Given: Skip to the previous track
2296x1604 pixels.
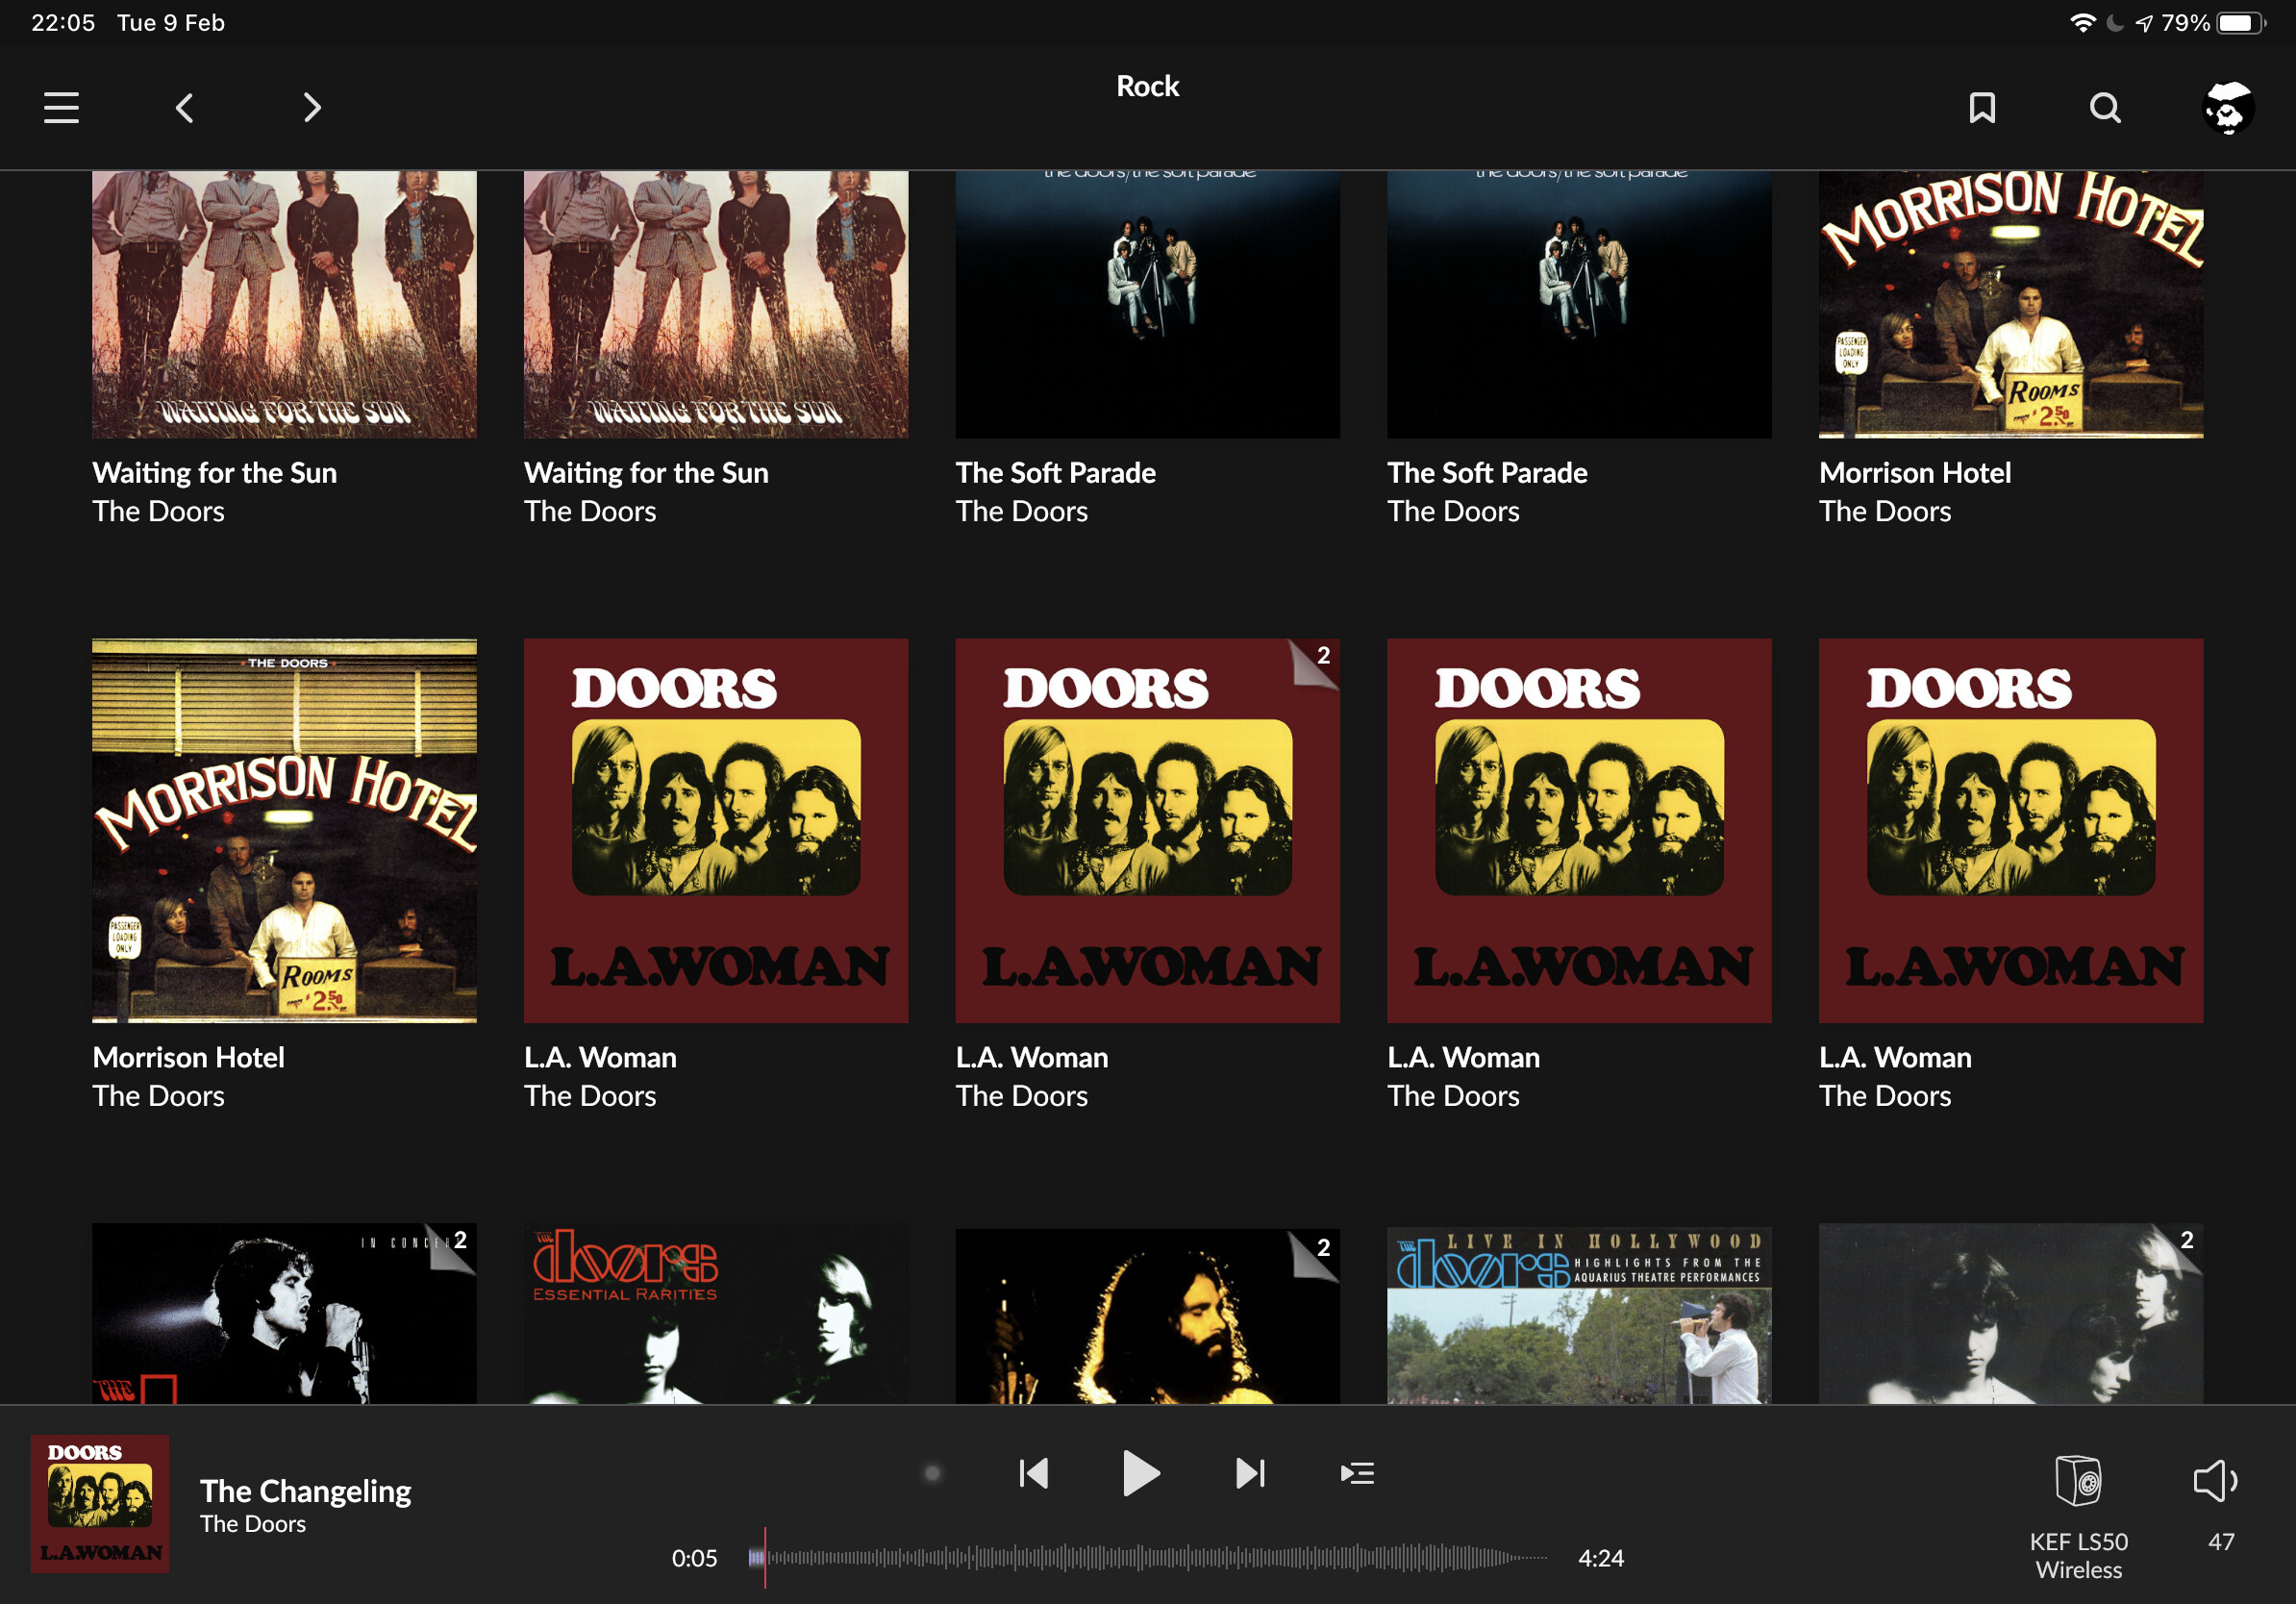Looking at the screenshot, I should point(1034,1473).
